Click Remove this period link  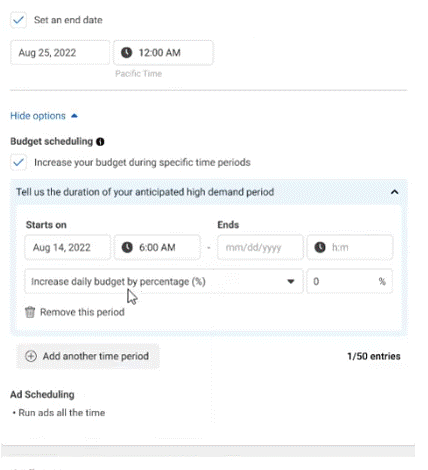click(82, 312)
